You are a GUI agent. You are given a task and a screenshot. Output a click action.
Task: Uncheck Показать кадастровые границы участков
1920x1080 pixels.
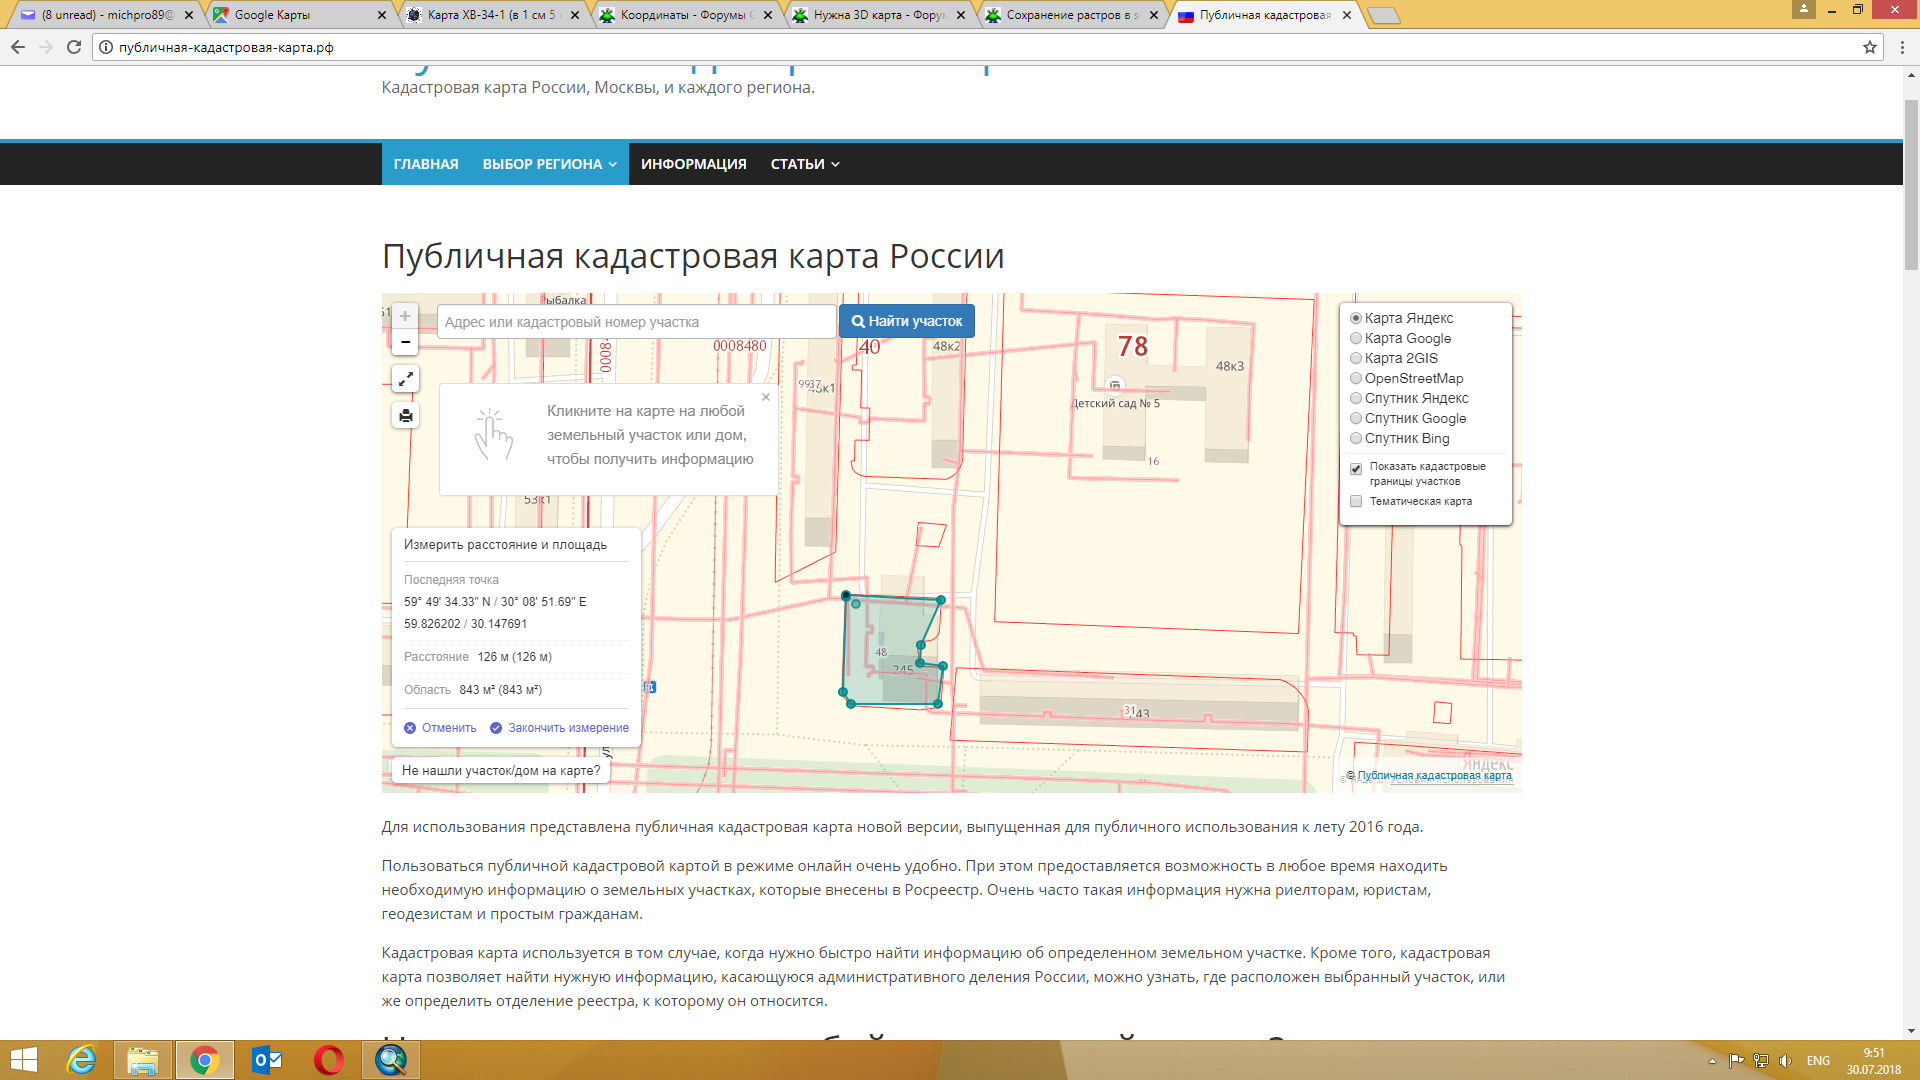point(1356,468)
